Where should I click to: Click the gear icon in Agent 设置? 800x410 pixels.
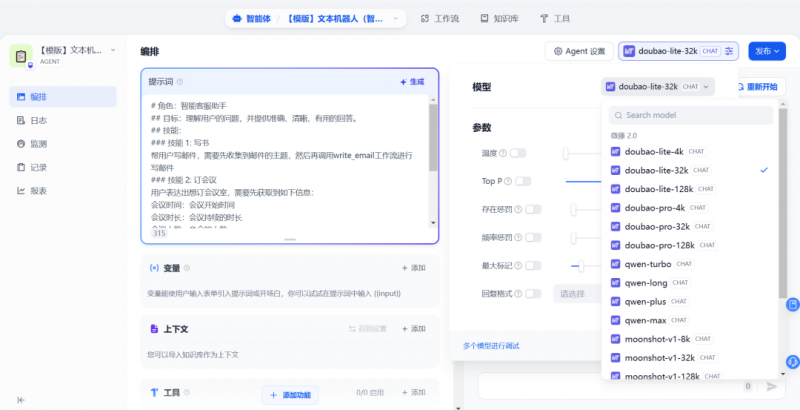[x=558, y=51]
